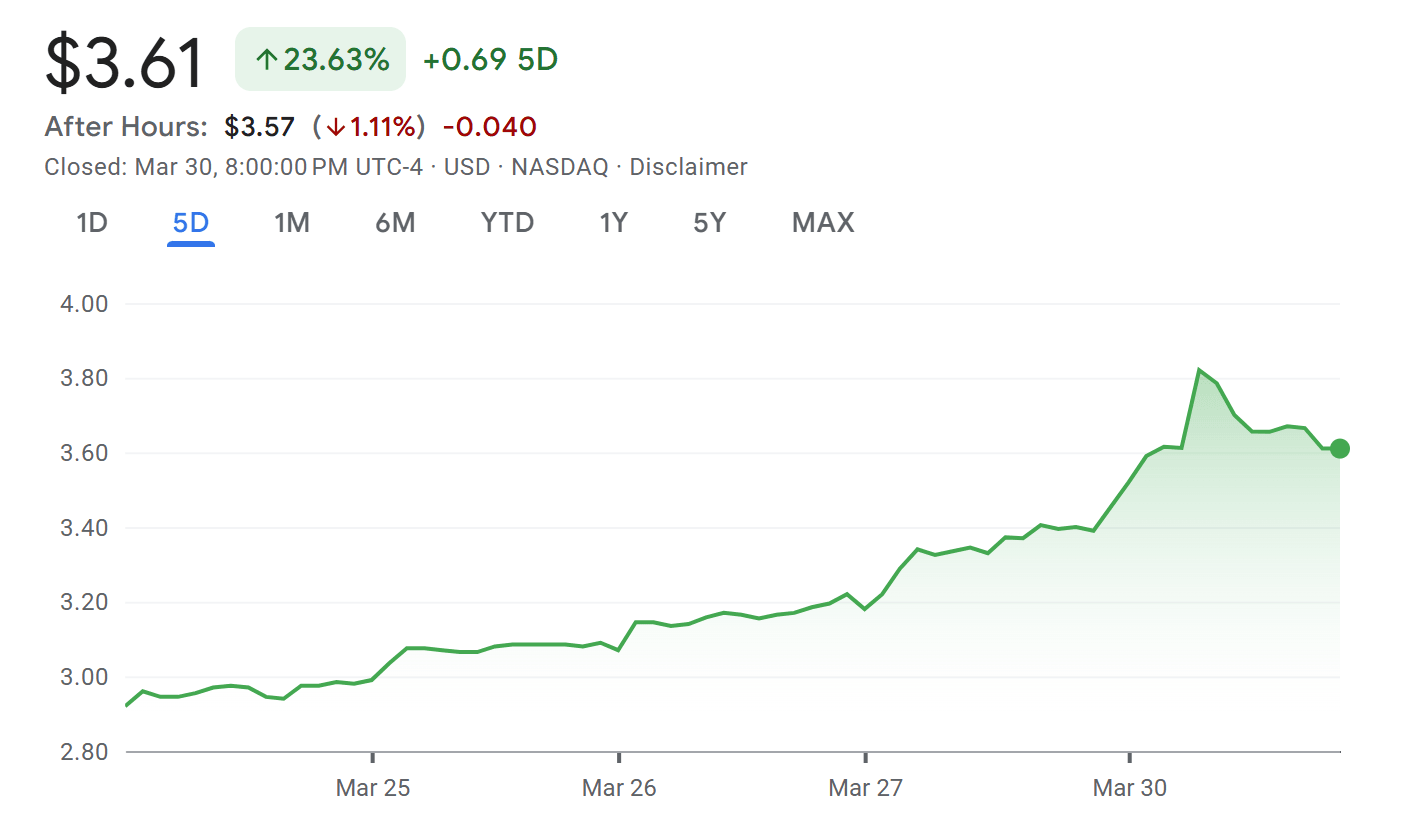Screen dimensions: 1420x830
Task: Click the +0.69 5D change text
Action: (x=490, y=60)
